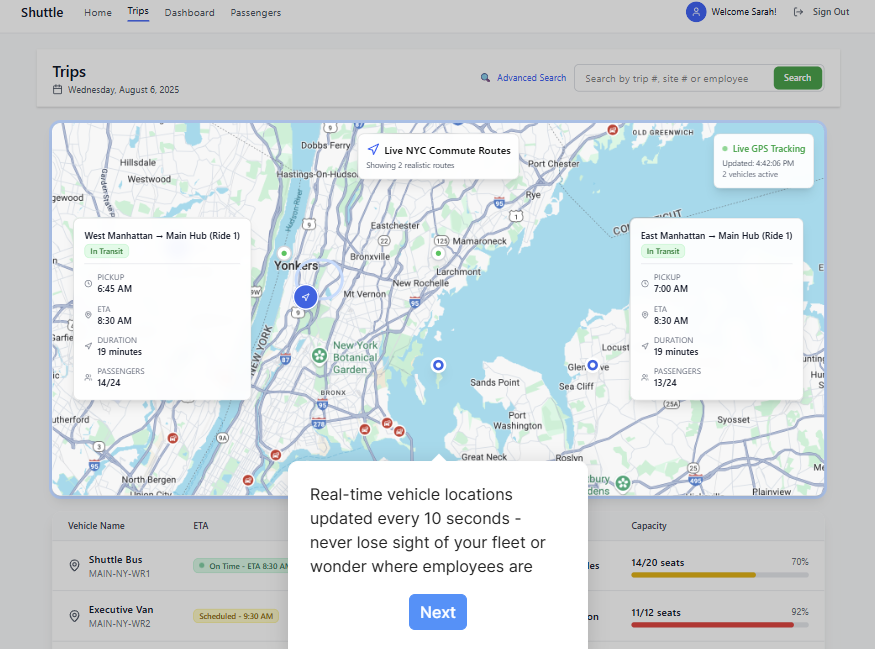Click the ETA pin icon on the West Manhattan card
The height and width of the screenshot is (649, 875).
[88, 315]
